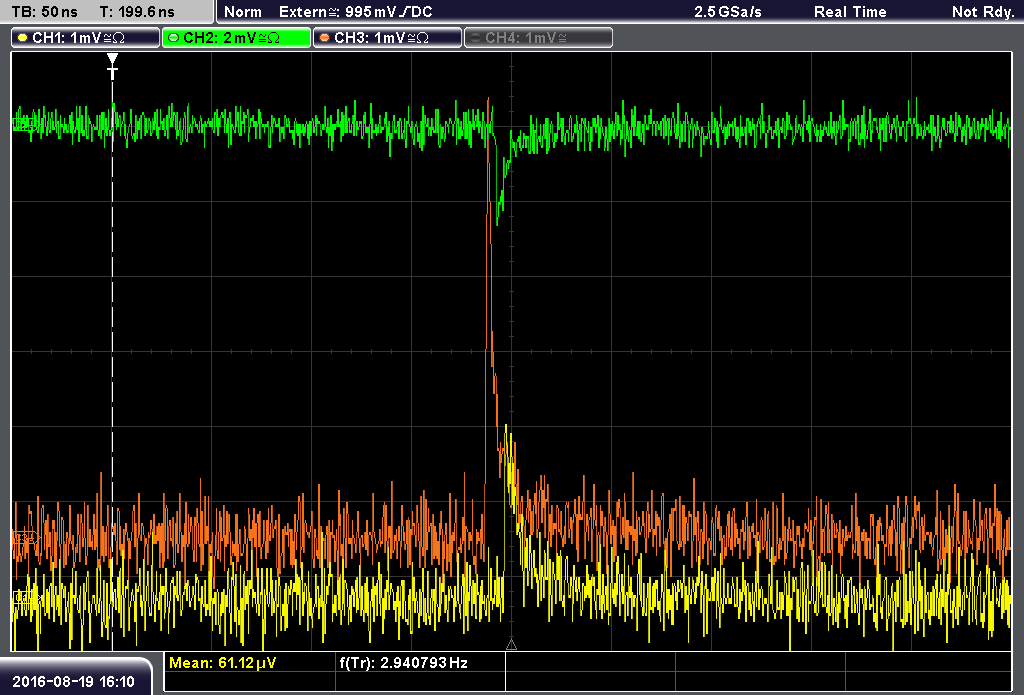Click the white trigger time marker at top

(x=112, y=66)
